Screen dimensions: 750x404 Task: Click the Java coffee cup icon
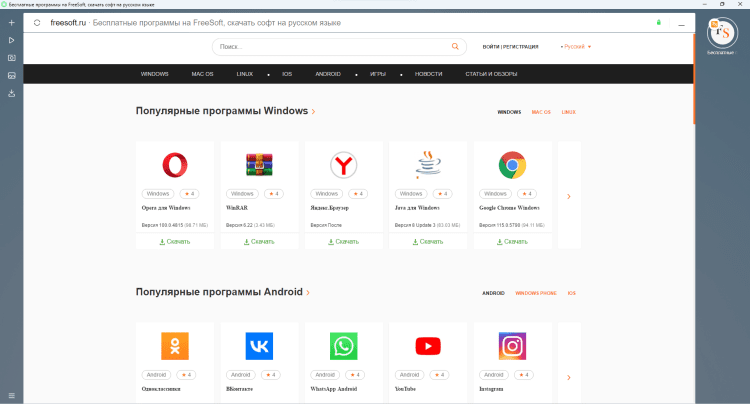click(428, 165)
